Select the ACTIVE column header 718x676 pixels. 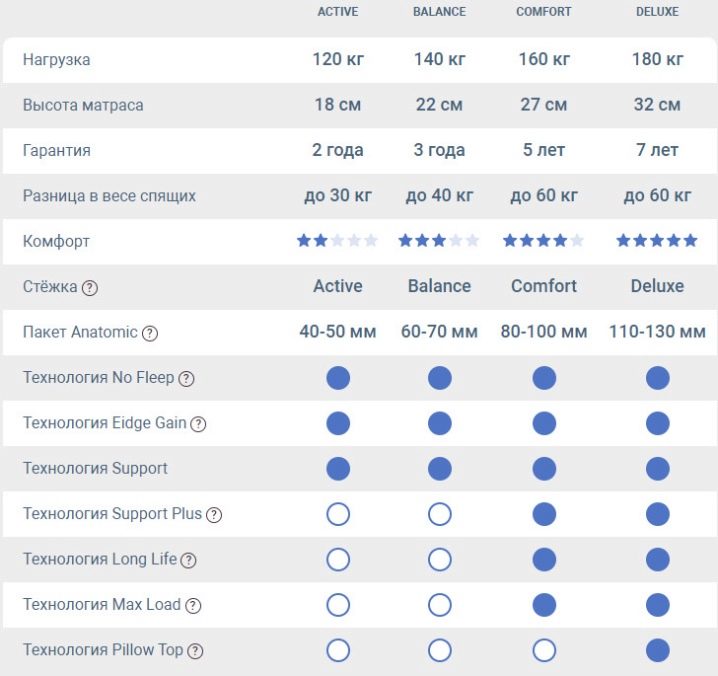pos(338,12)
